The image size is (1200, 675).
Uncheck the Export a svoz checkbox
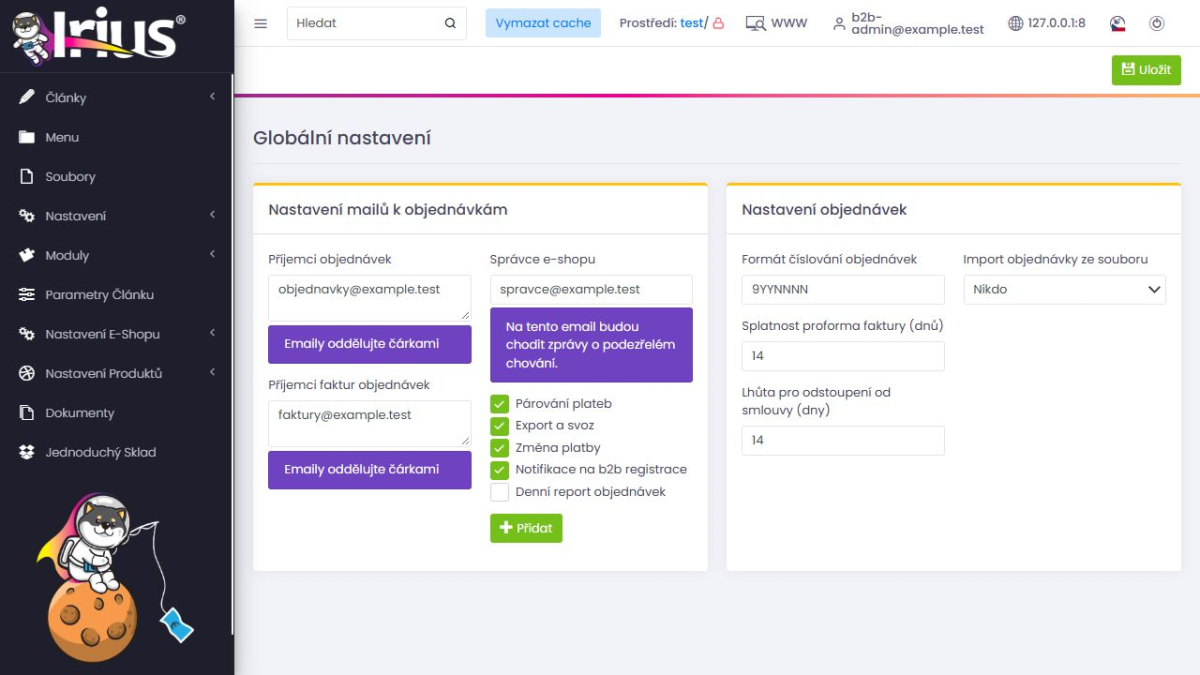[x=500, y=426]
